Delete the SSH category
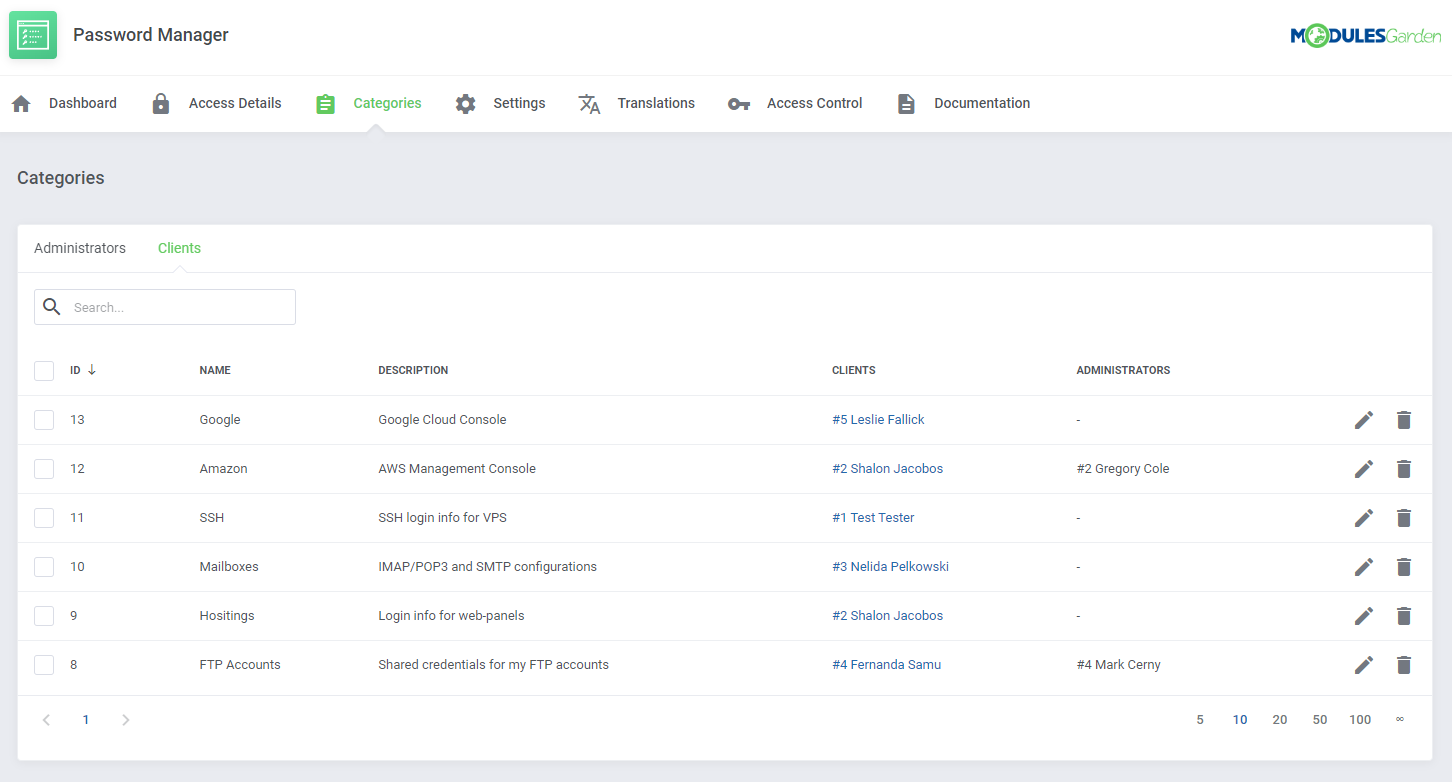The height and width of the screenshot is (782, 1452). click(x=1404, y=518)
